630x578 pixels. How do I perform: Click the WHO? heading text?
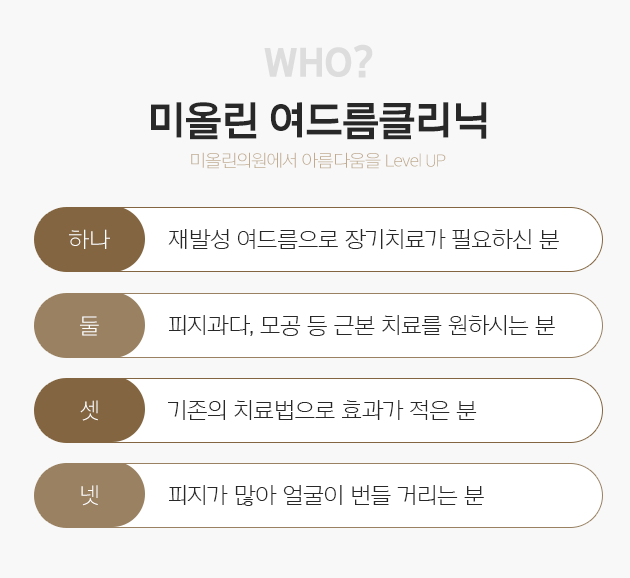[x=318, y=62]
